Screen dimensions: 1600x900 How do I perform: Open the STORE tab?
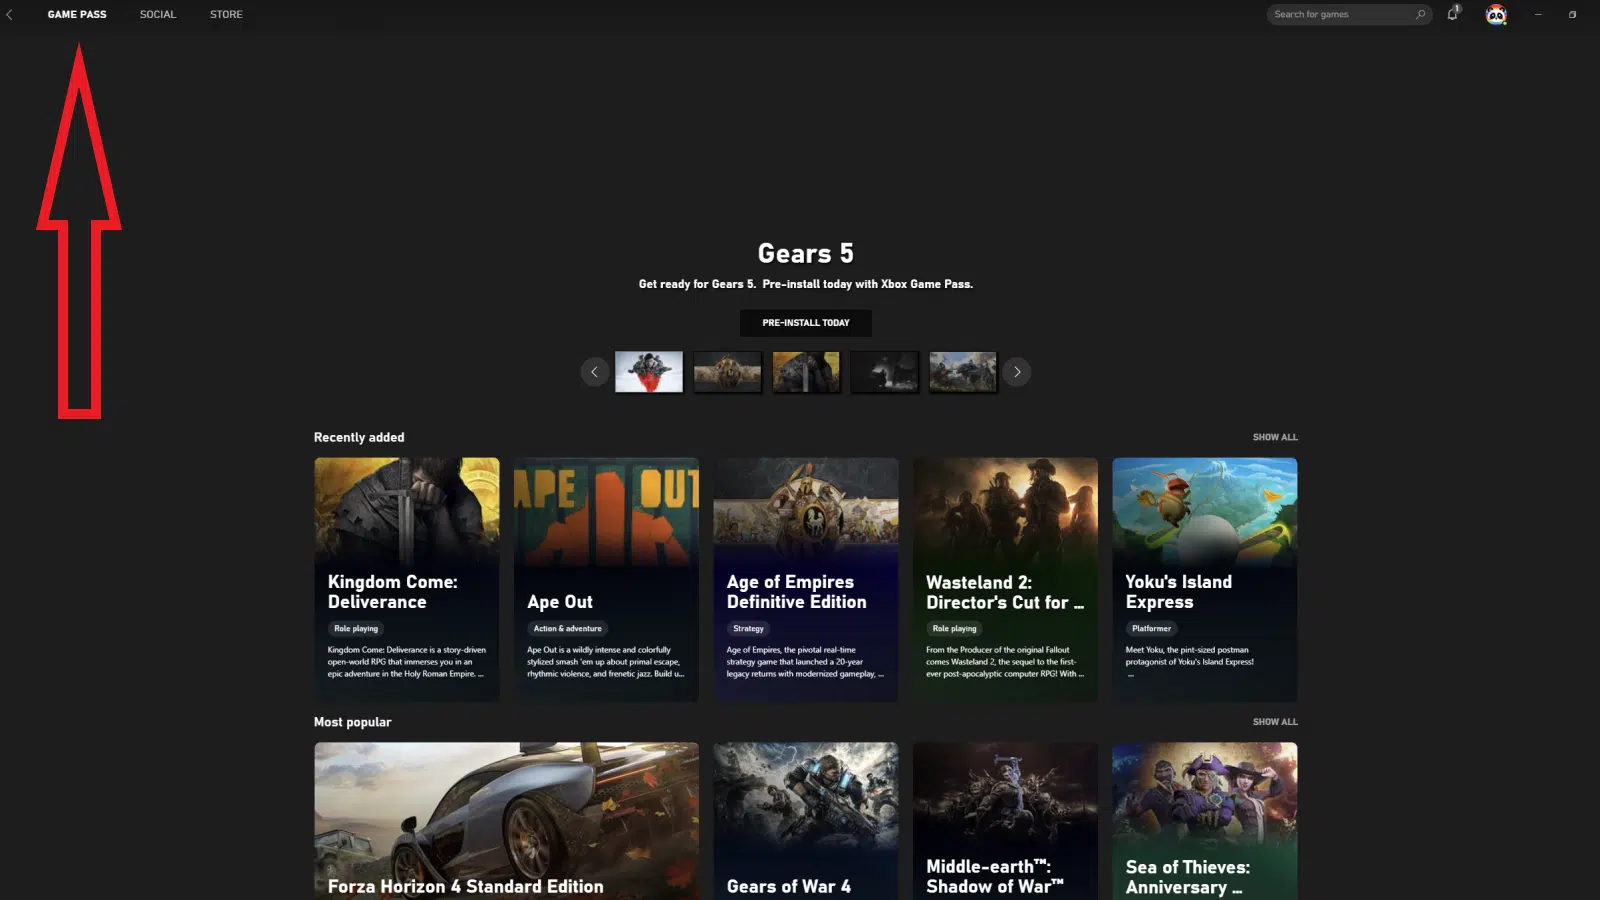pyautogui.click(x=225, y=14)
